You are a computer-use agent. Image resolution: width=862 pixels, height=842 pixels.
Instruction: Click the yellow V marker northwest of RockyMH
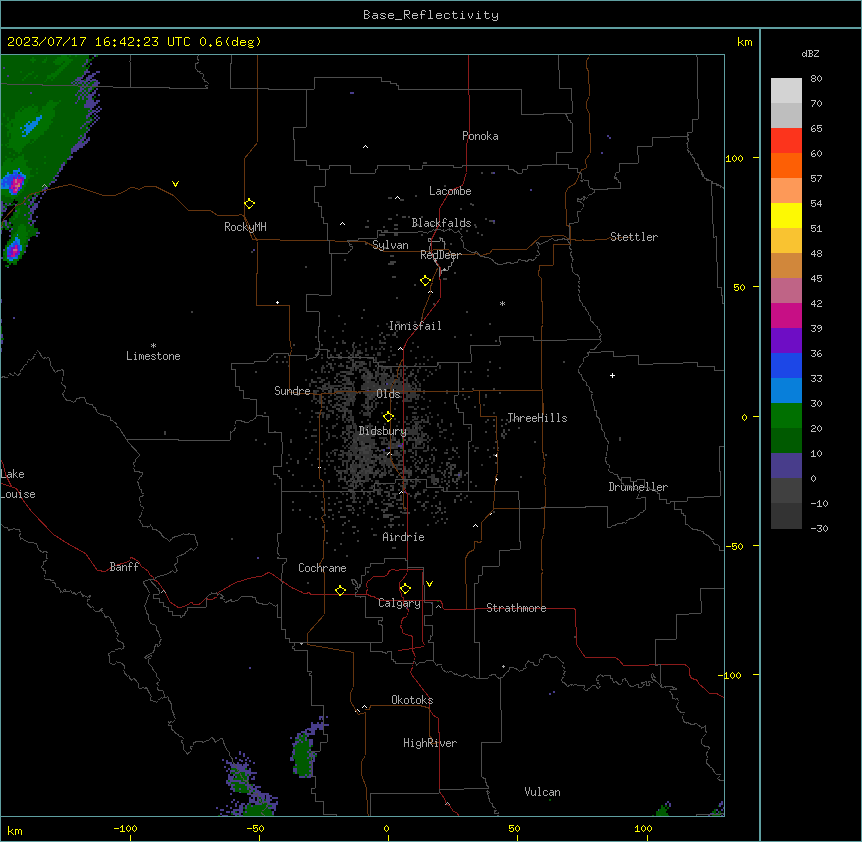175,184
